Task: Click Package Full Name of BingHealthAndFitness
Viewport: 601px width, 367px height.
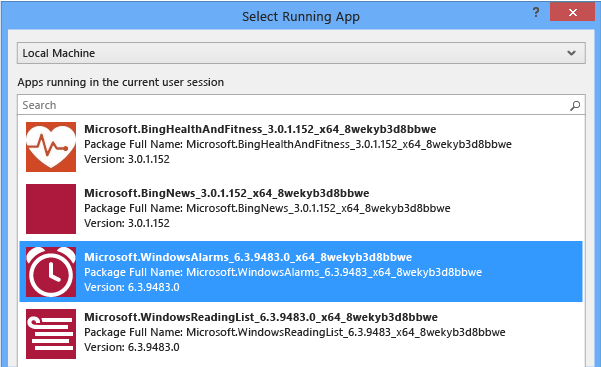Action: [298, 144]
